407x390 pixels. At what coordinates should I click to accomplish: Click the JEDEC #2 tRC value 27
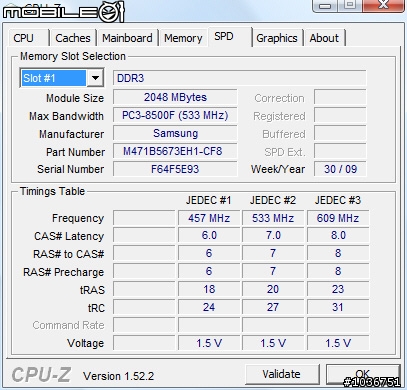(273, 307)
